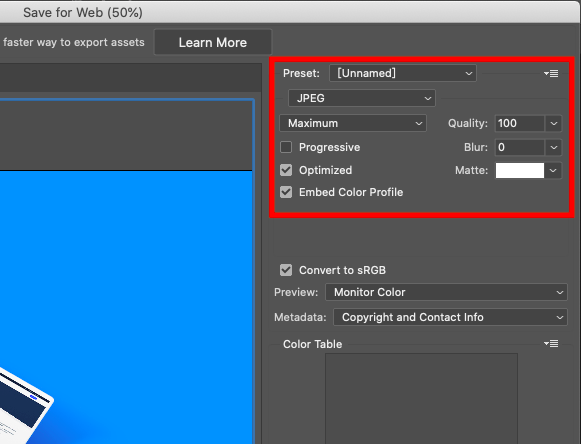Viewport: 581px width, 444px height.
Task: Click the Quality value field
Action: 519,123
